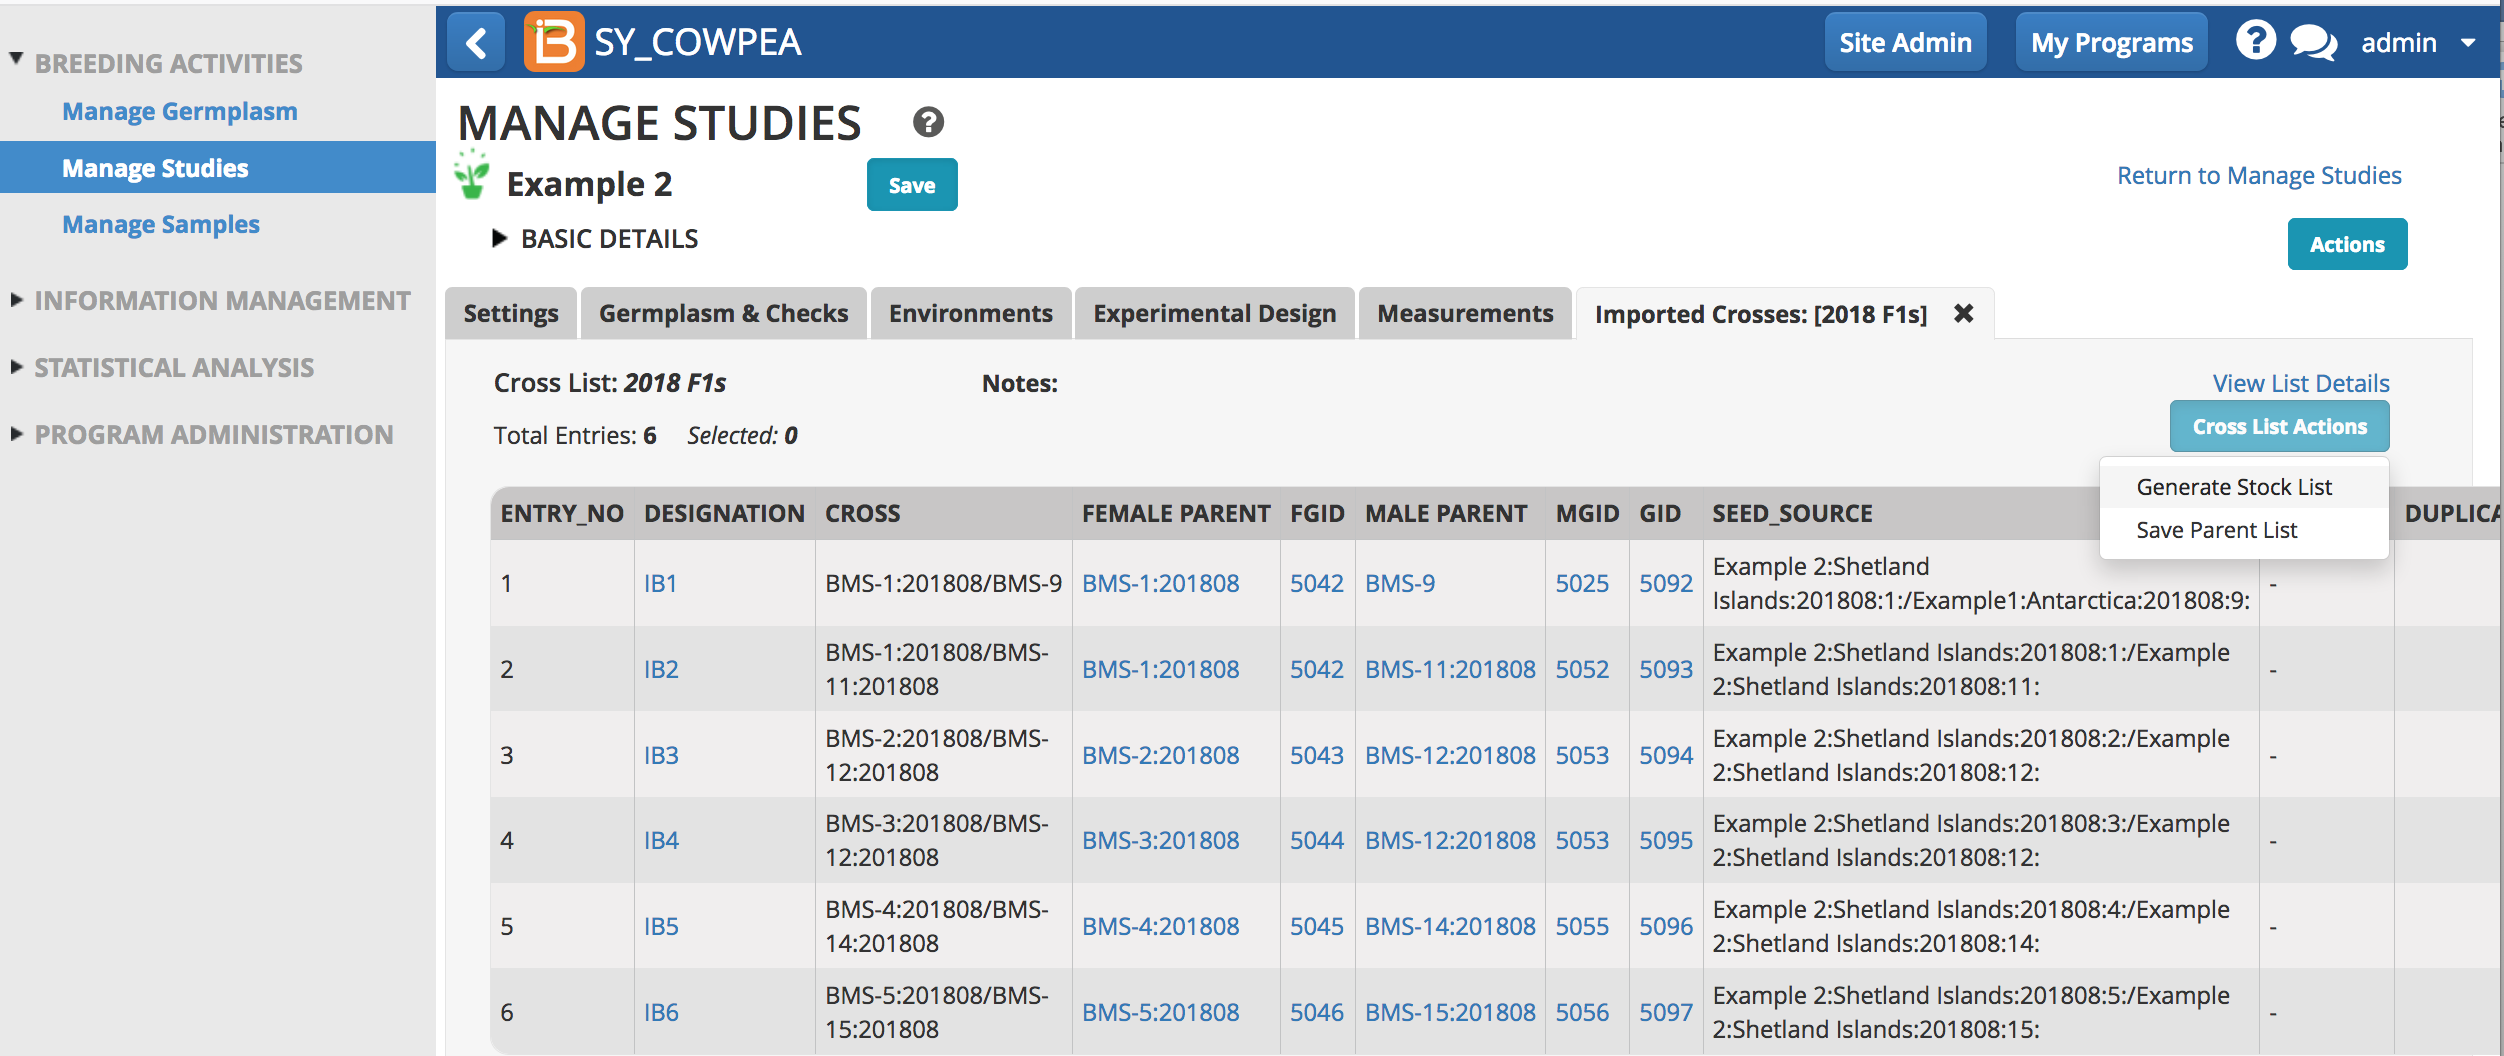Select Manage Studies in sidebar
The width and height of the screenshot is (2504, 1056).
(x=218, y=167)
